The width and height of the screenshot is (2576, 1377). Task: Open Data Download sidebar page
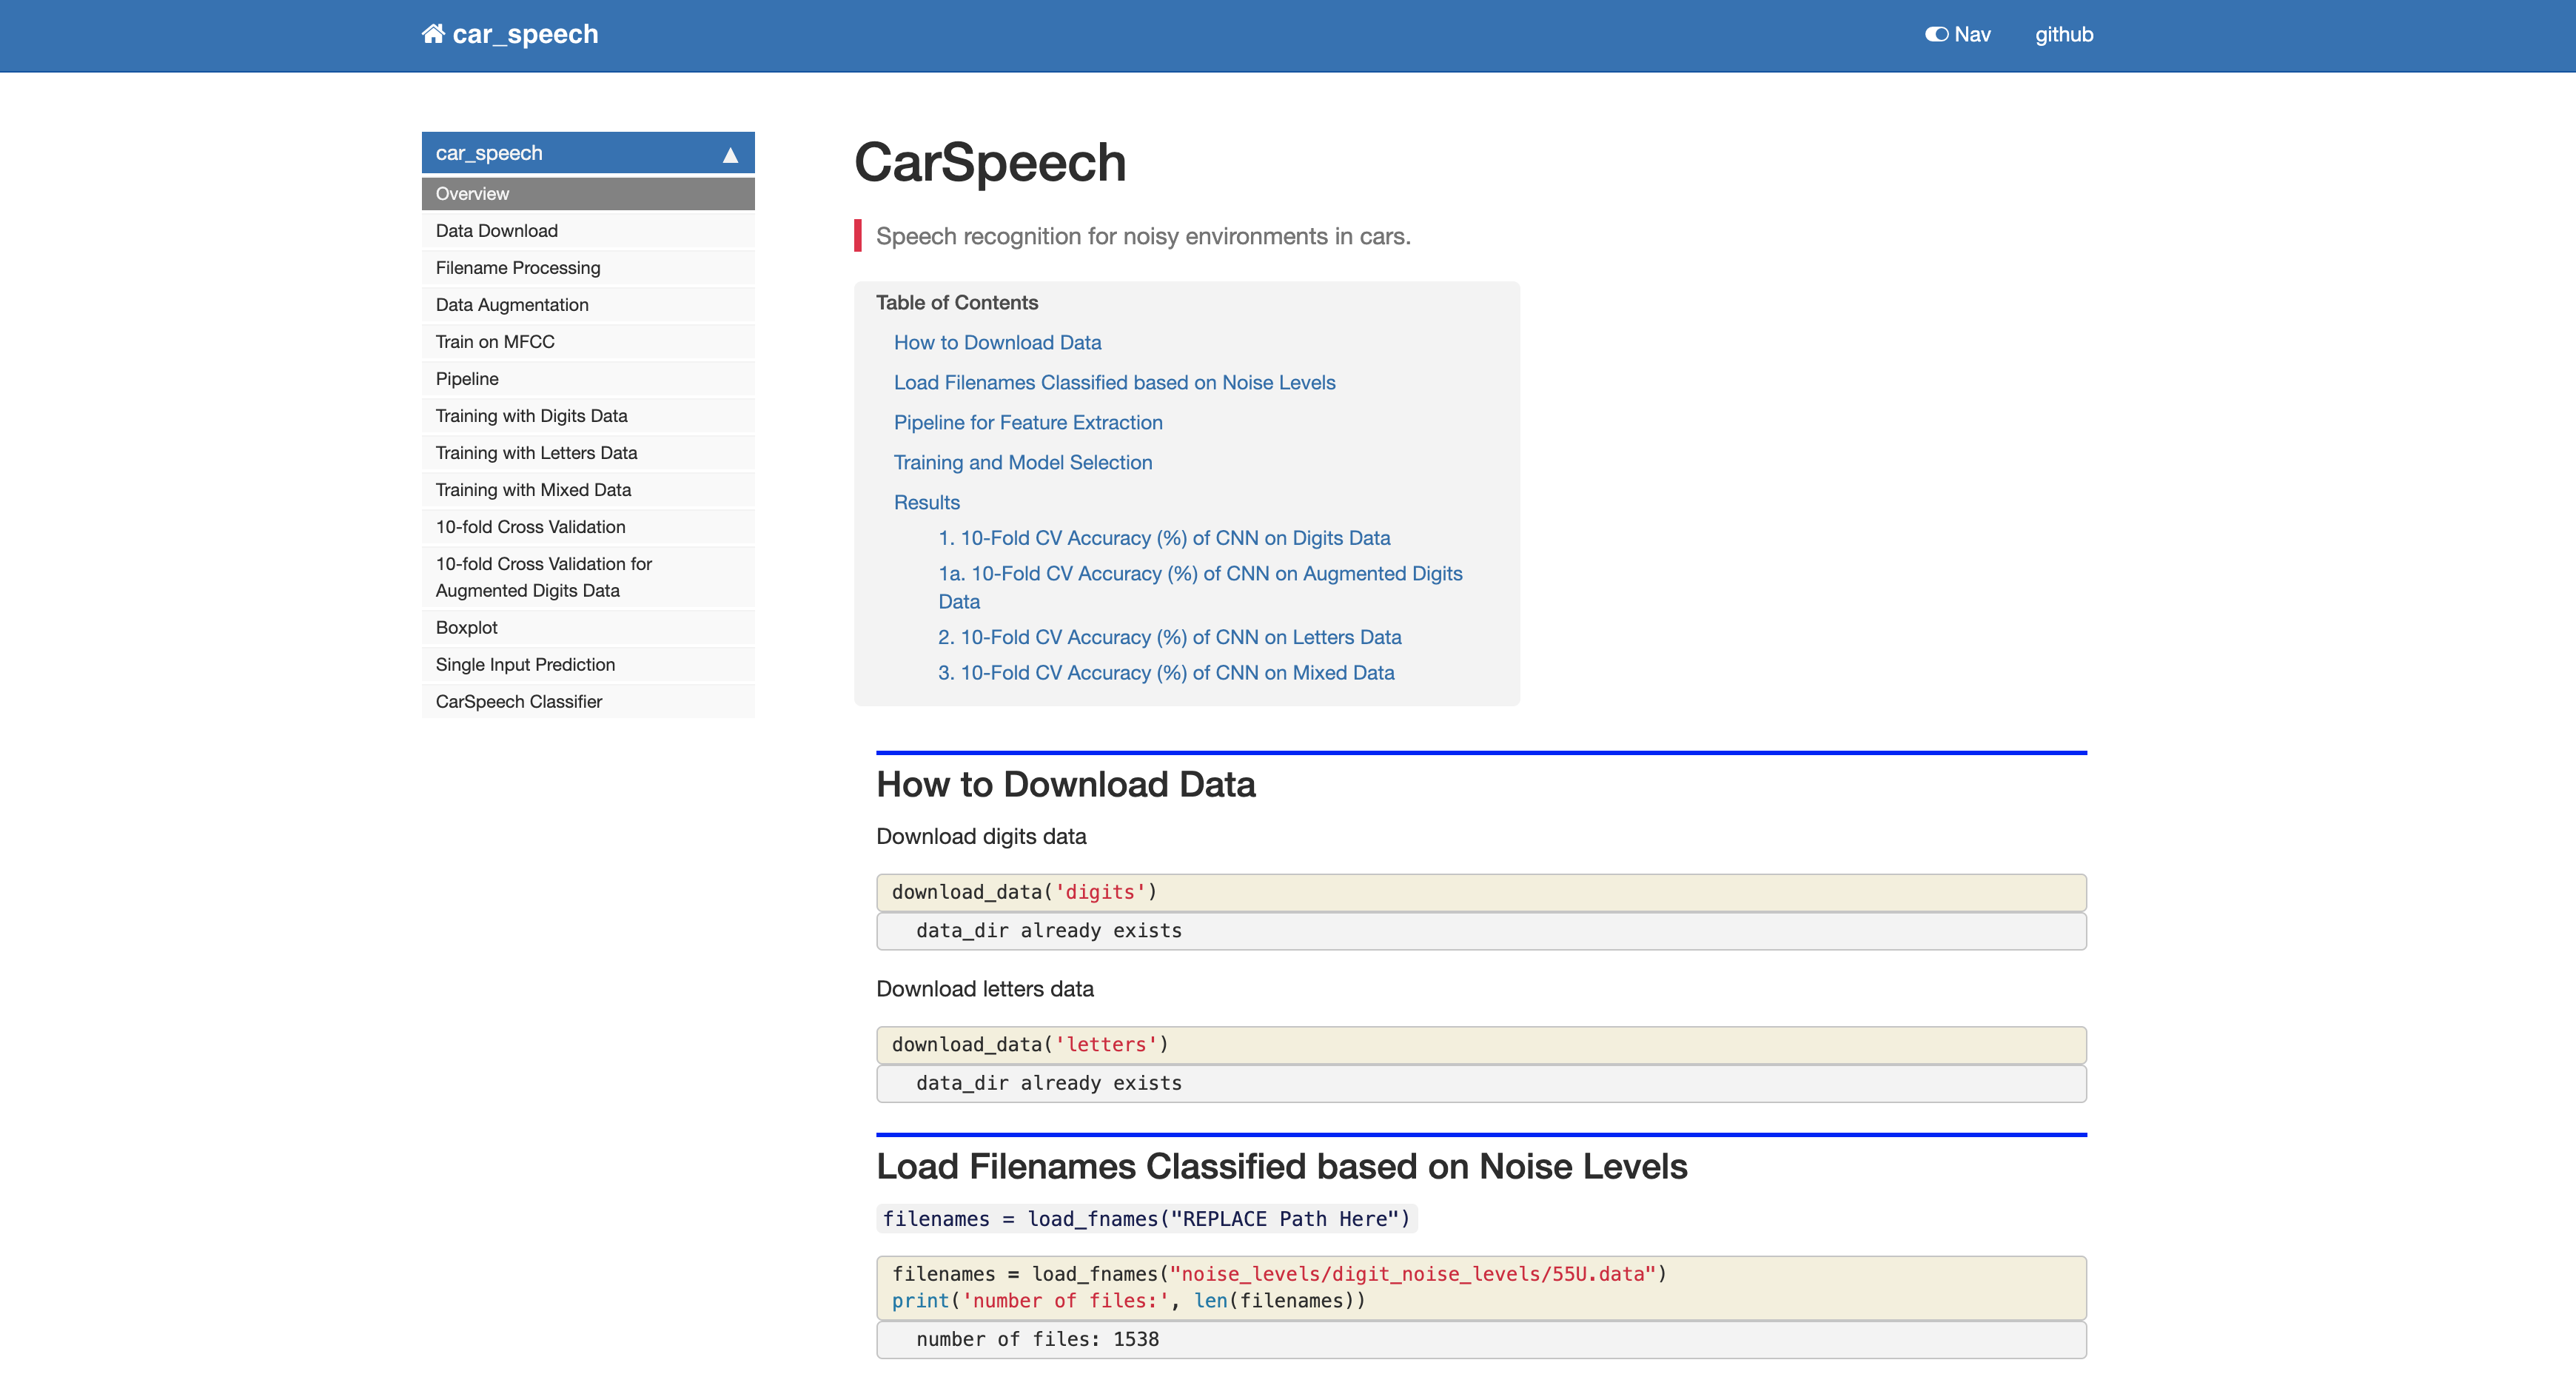[496, 231]
